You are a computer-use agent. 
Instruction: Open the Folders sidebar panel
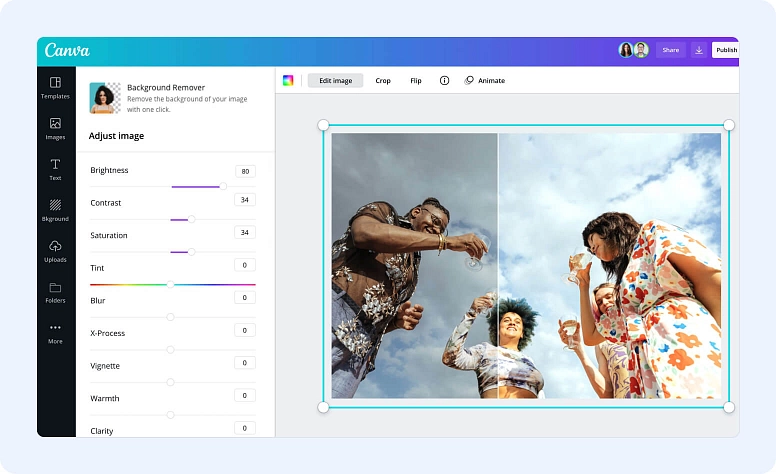tap(55, 291)
